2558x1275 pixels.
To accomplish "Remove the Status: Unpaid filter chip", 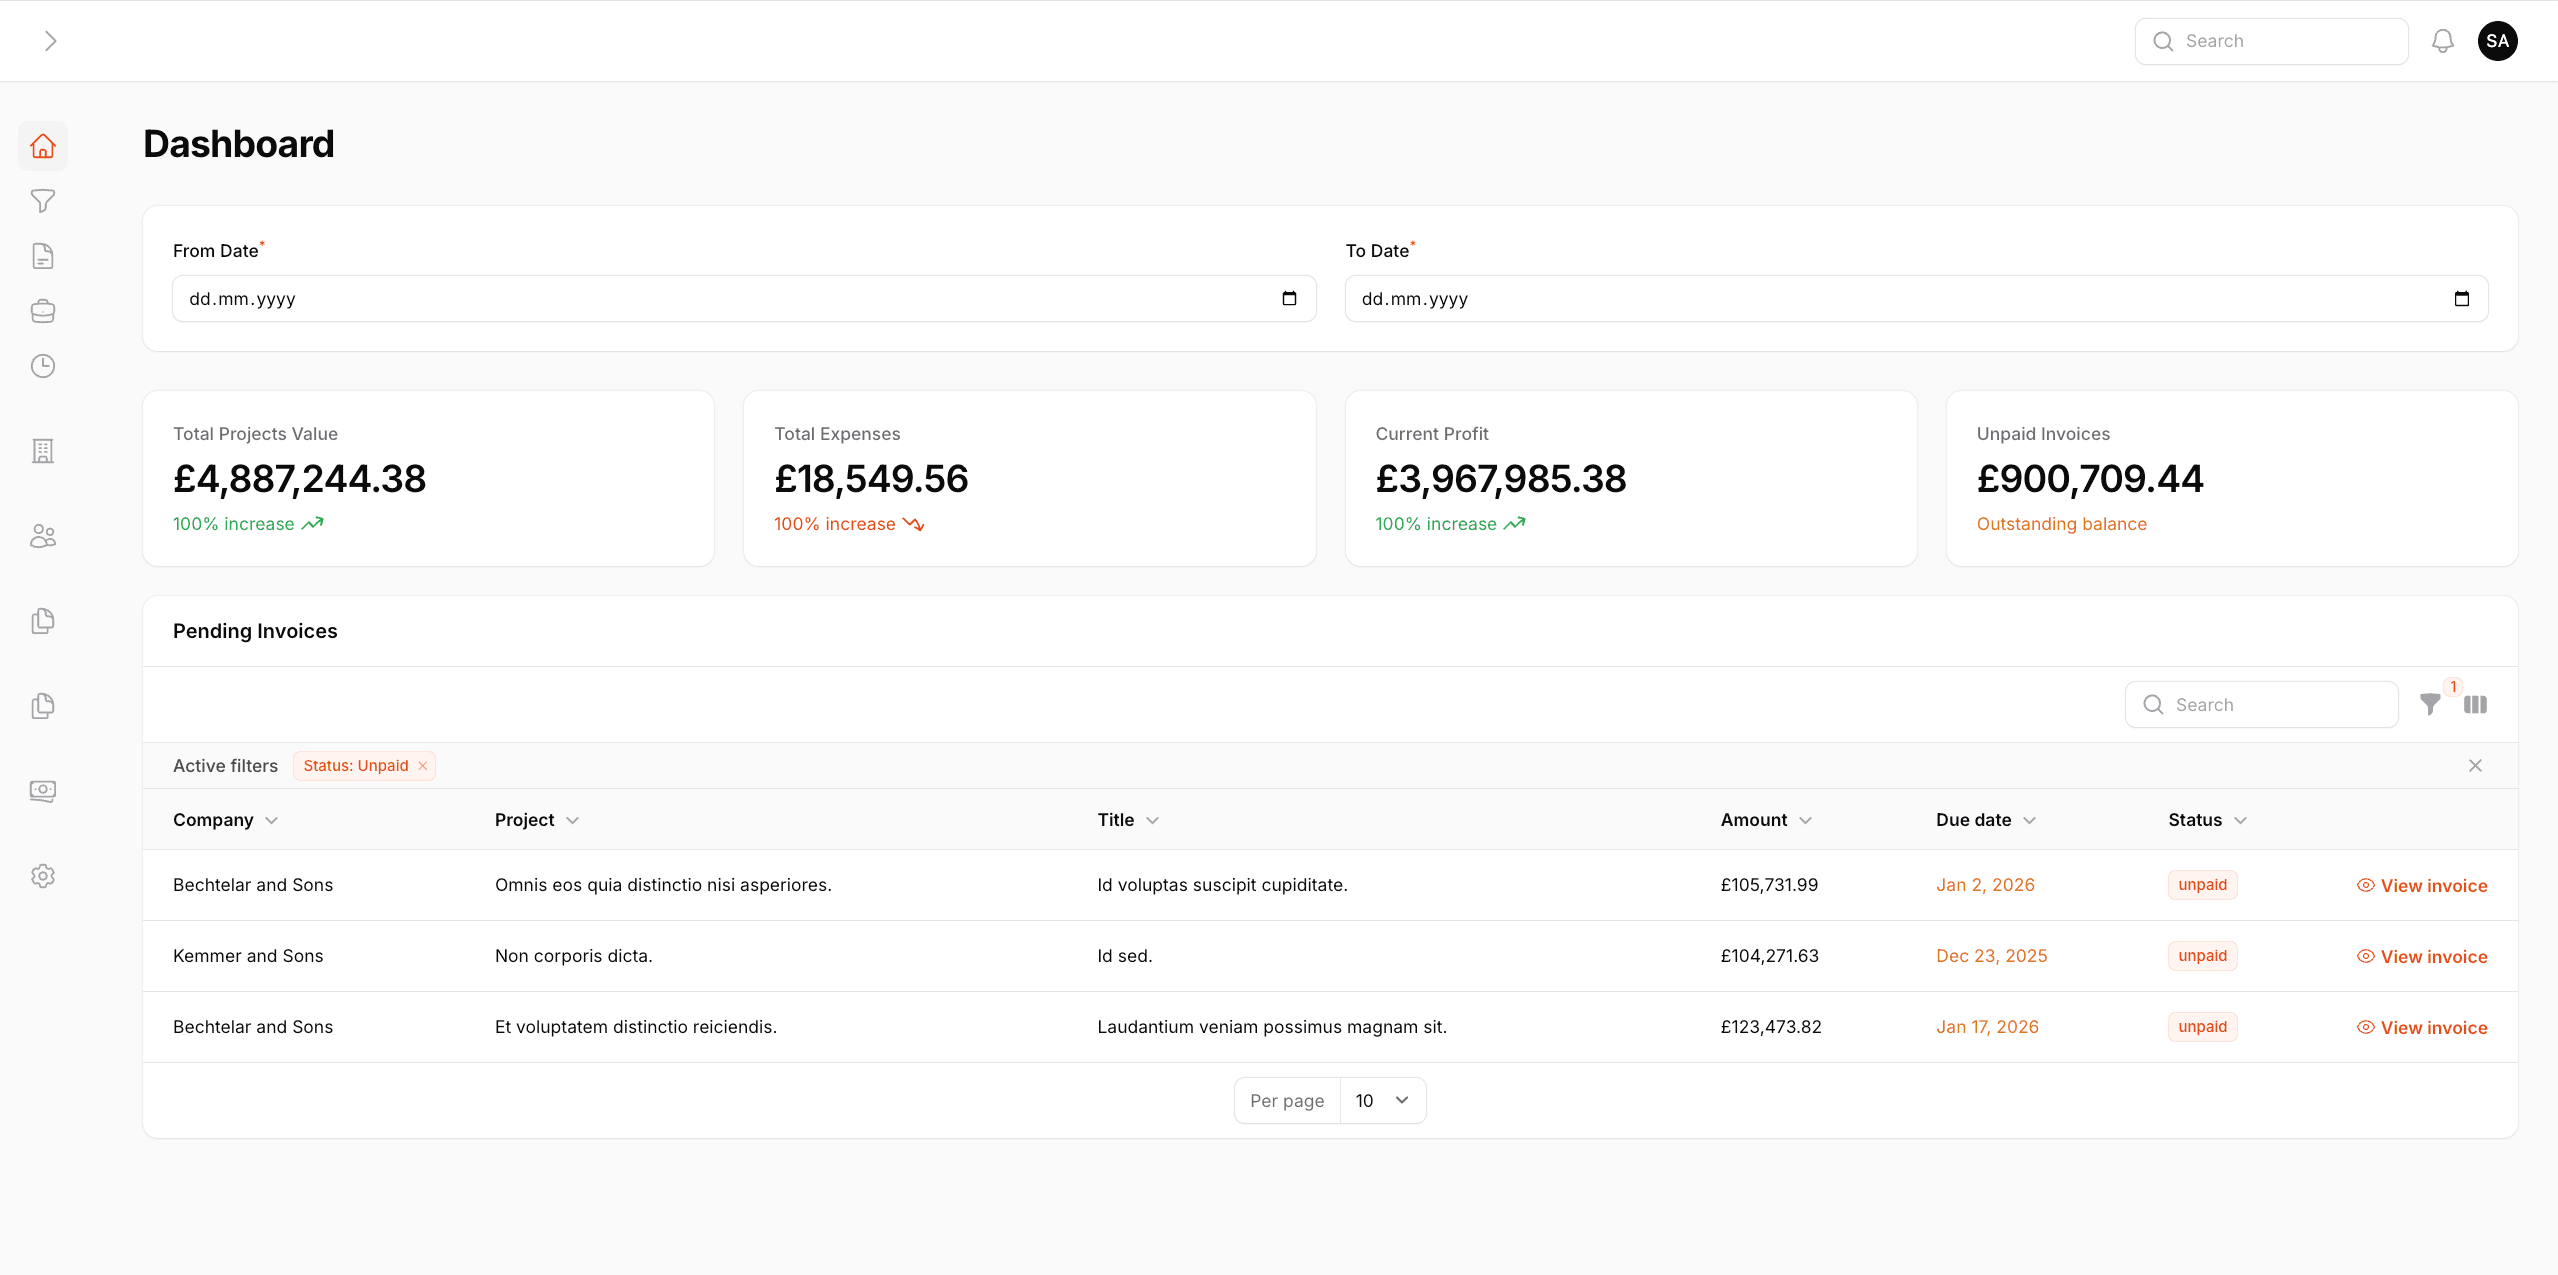I will click(422, 765).
